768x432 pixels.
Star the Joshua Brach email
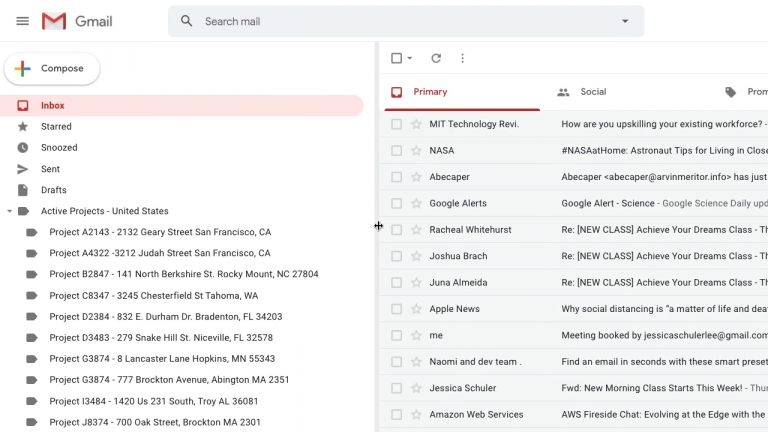pyautogui.click(x=416, y=256)
